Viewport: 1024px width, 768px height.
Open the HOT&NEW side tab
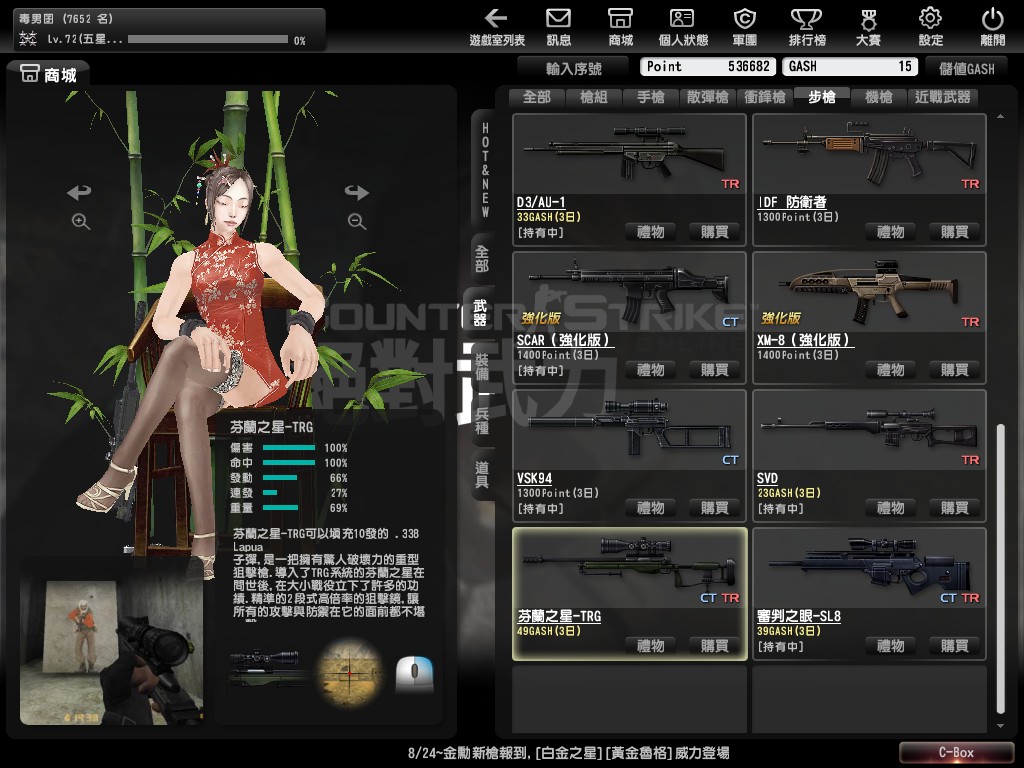point(484,169)
